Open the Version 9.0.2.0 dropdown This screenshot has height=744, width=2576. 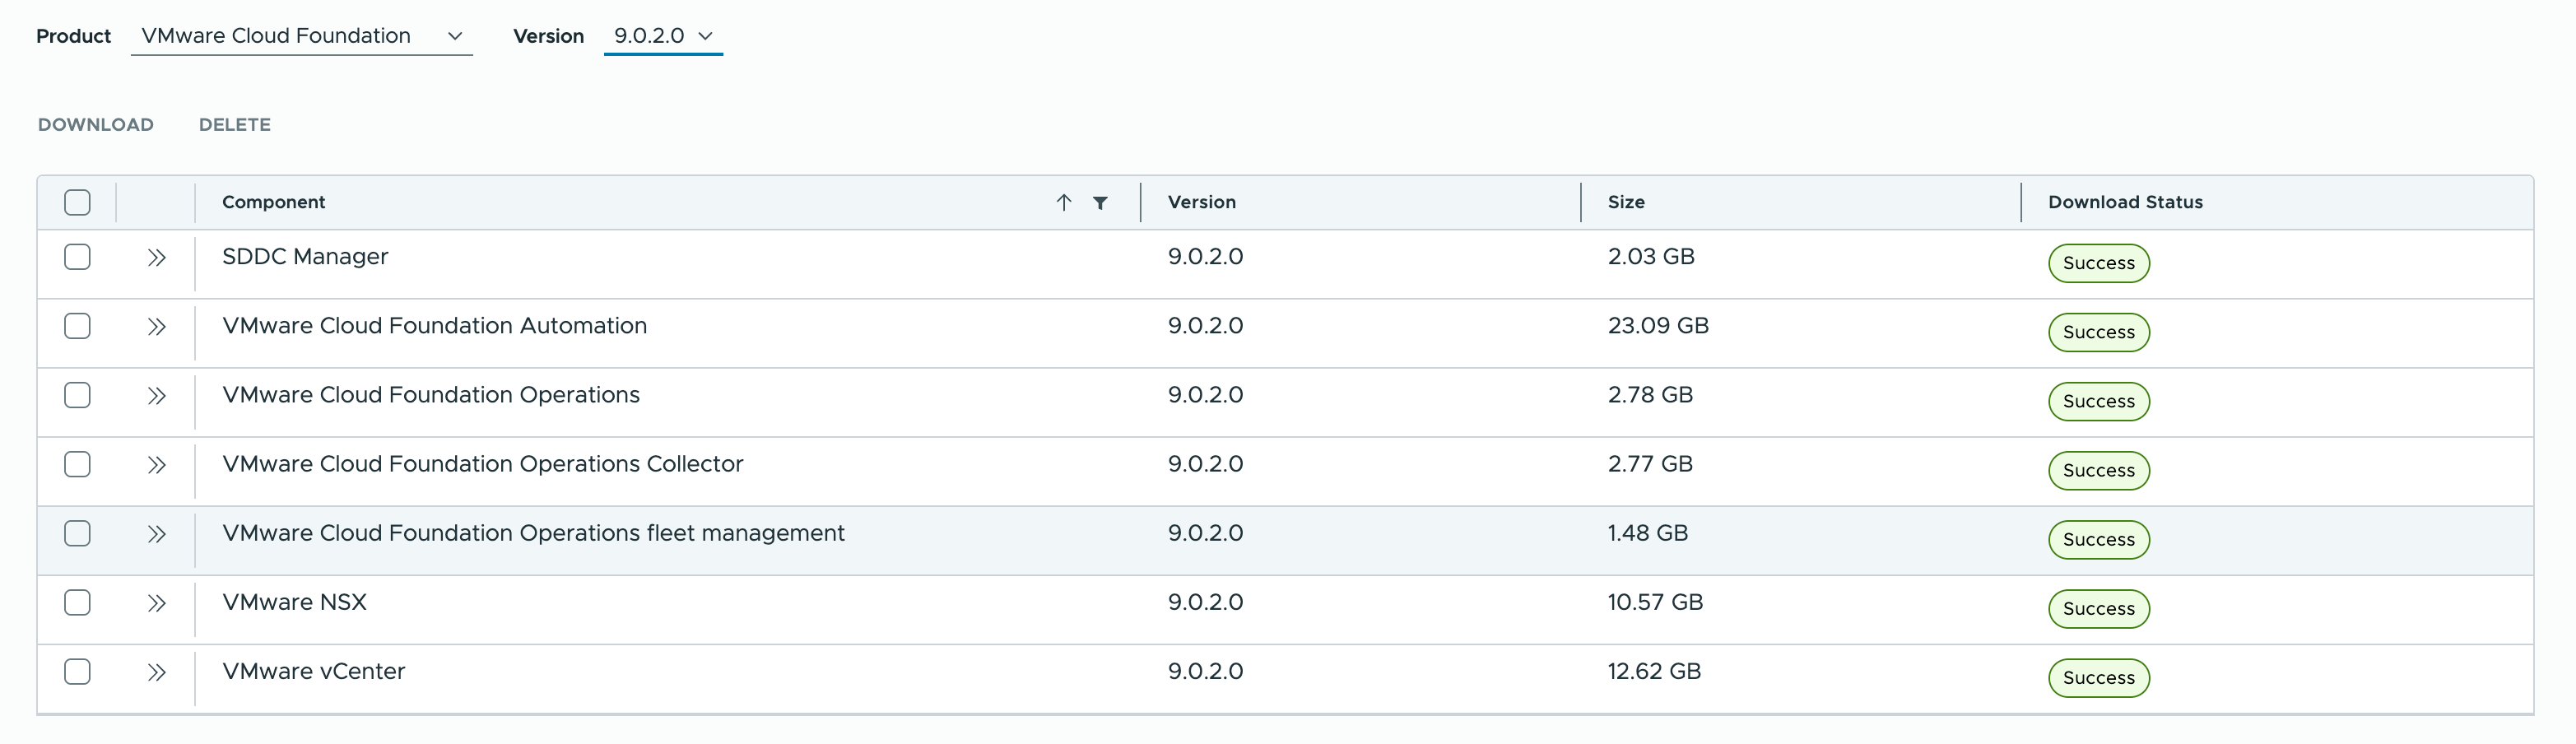662,36
